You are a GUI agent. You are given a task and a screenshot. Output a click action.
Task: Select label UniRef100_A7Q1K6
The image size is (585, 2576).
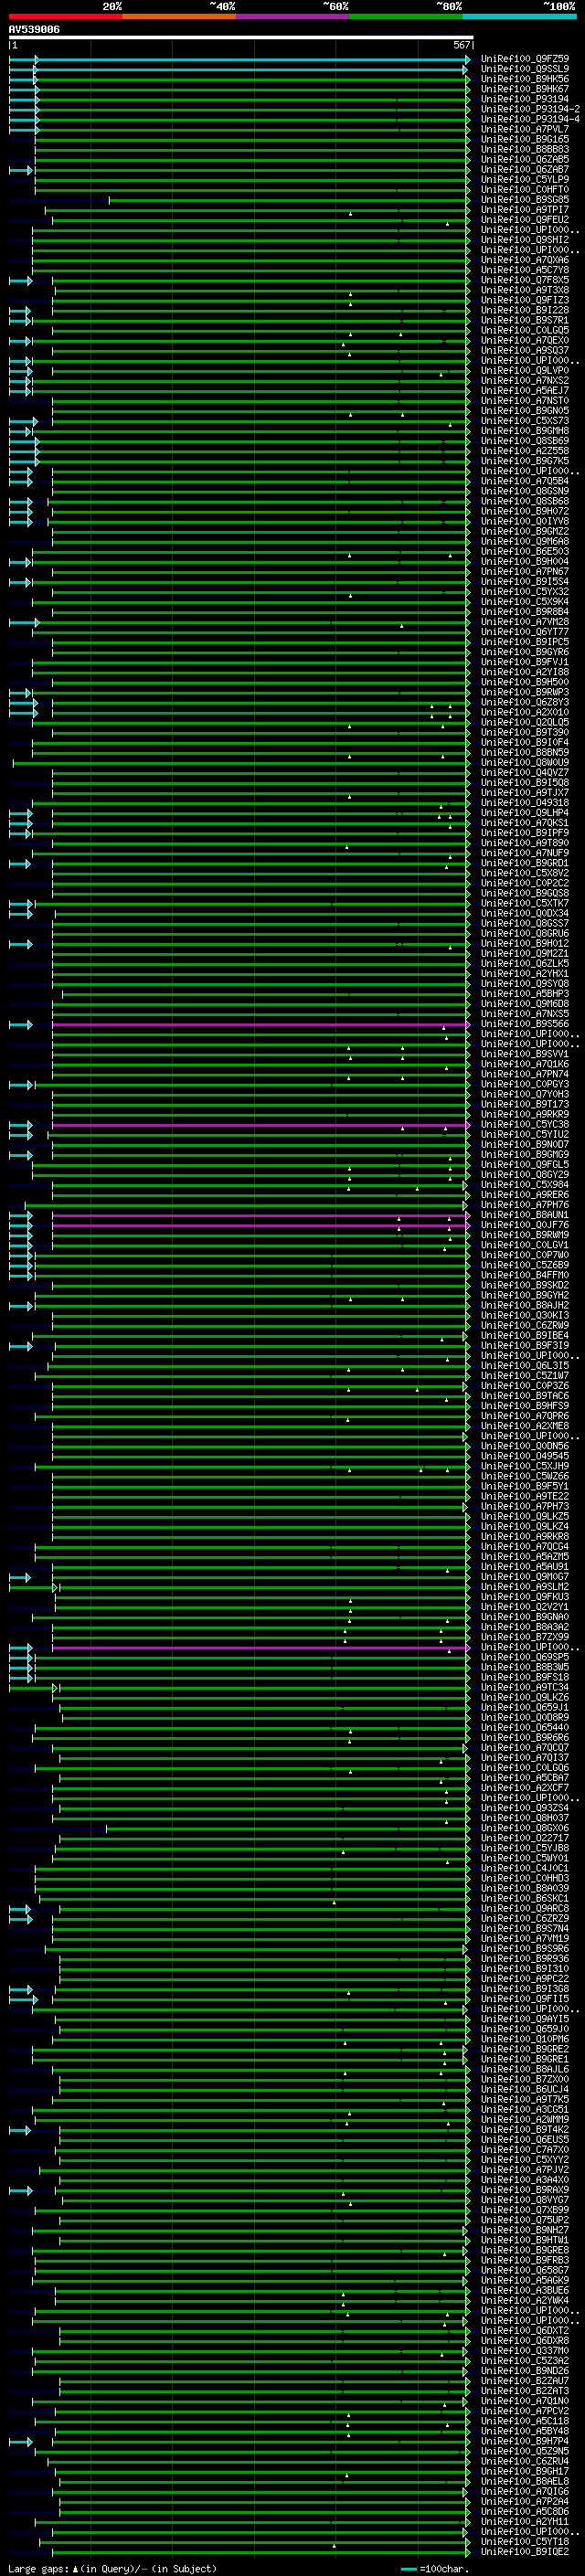point(525,1064)
